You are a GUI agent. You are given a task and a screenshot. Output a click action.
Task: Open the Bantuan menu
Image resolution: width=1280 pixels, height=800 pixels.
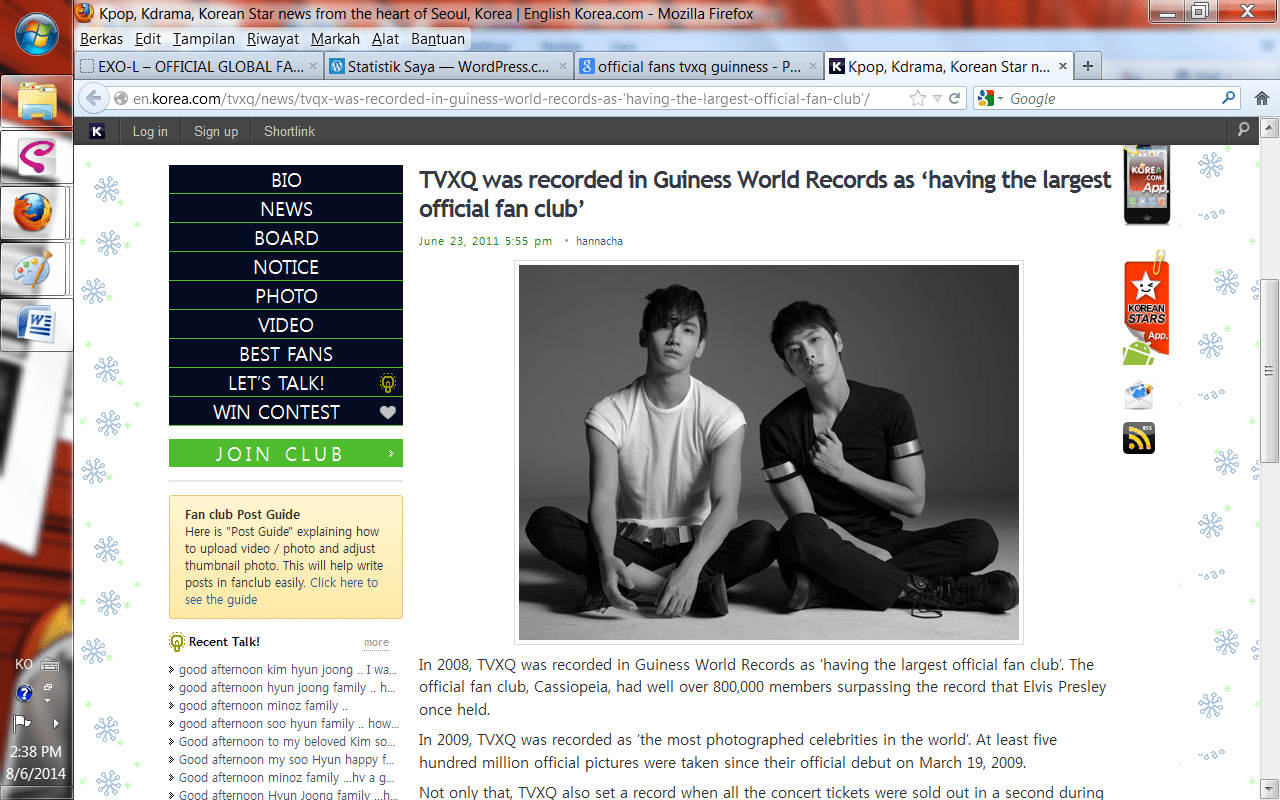438,39
